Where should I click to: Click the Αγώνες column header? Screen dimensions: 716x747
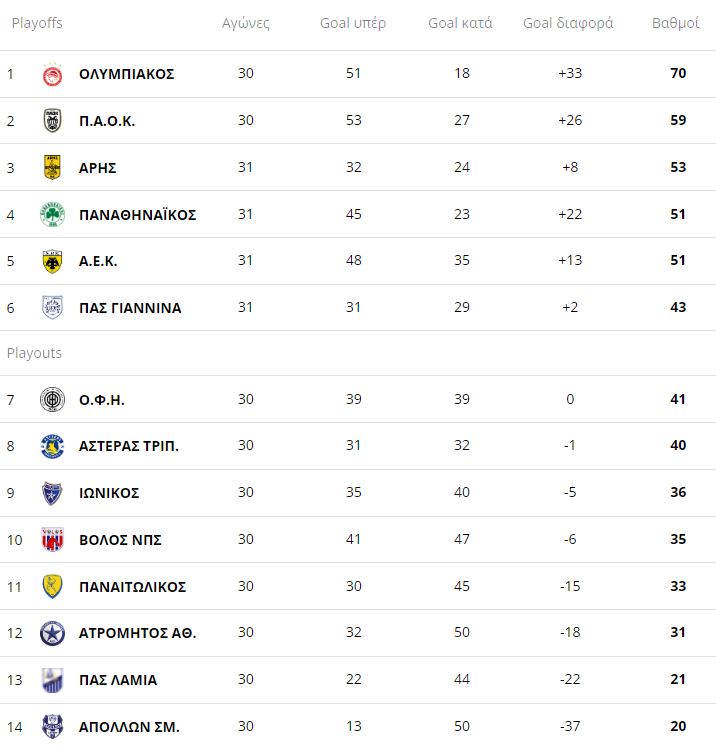(x=246, y=23)
